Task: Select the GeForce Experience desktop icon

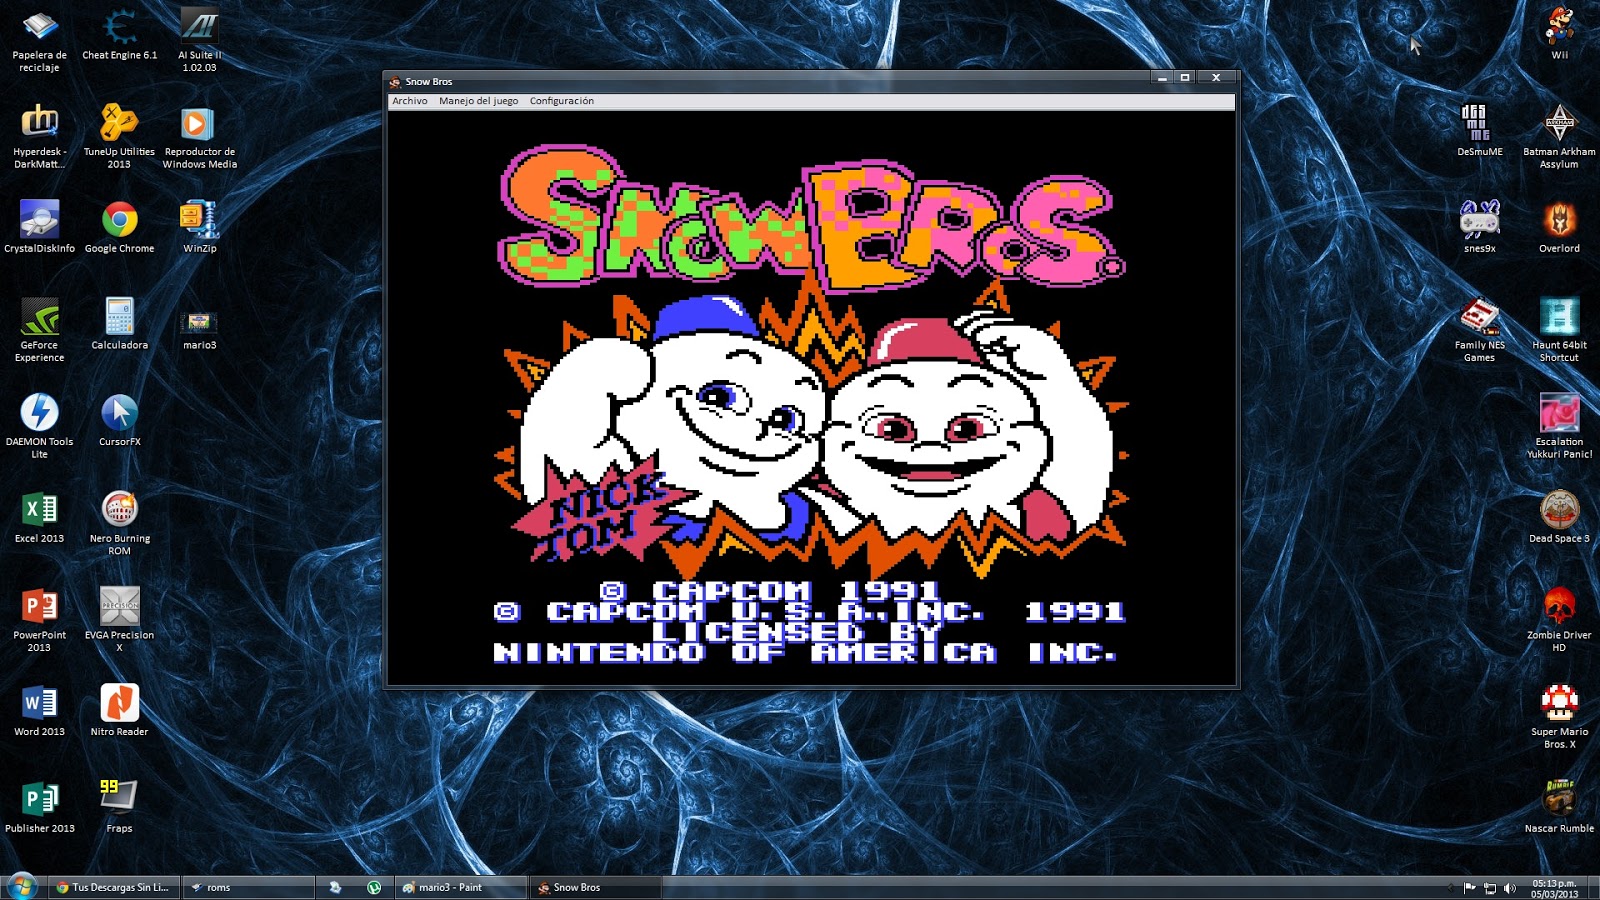Action: click(40, 330)
